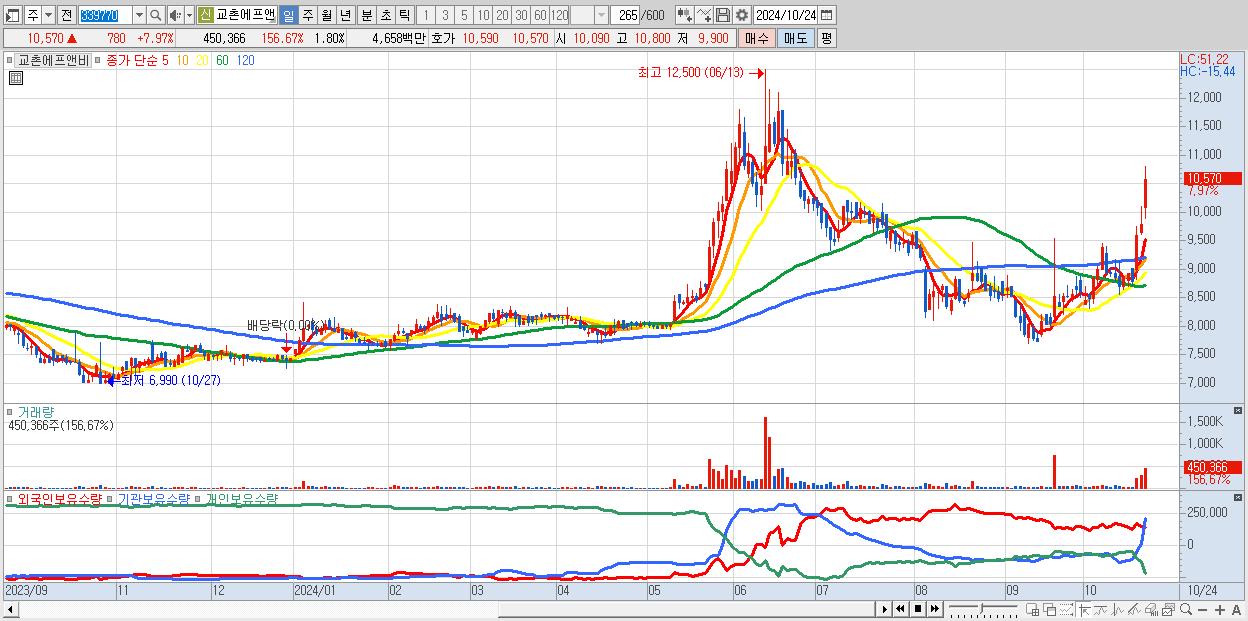Fast forward chart replay button
The image size is (1248, 621).
[934, 609]
